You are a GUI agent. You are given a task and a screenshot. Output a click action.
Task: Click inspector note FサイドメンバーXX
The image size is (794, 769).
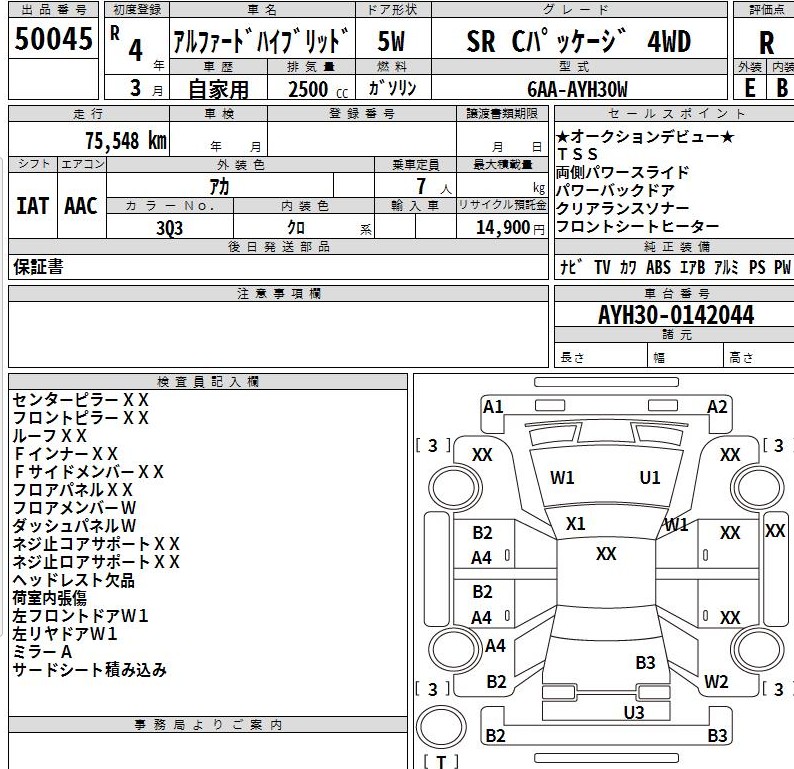[88, 472]
